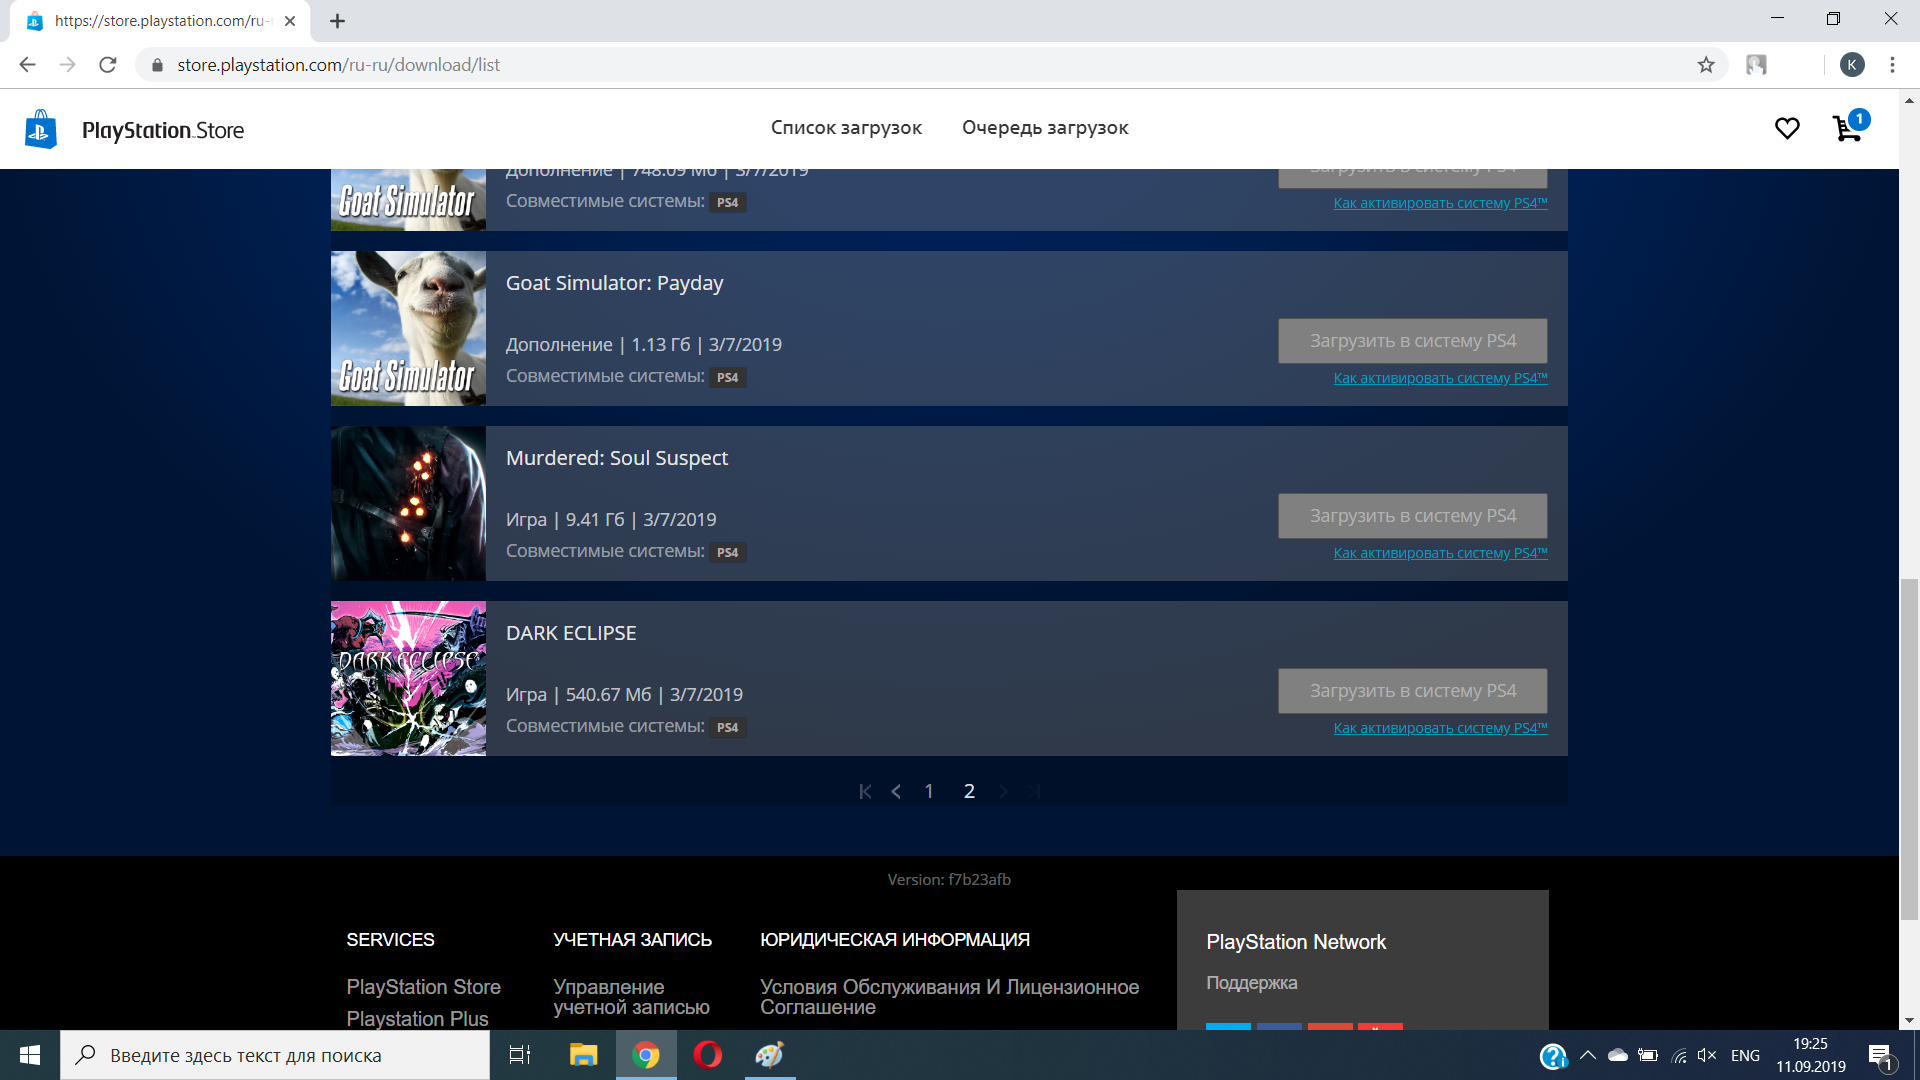
Task: Click the DARK ECLIPSE title
Action: pyautogui.click(x=571, y=633)
